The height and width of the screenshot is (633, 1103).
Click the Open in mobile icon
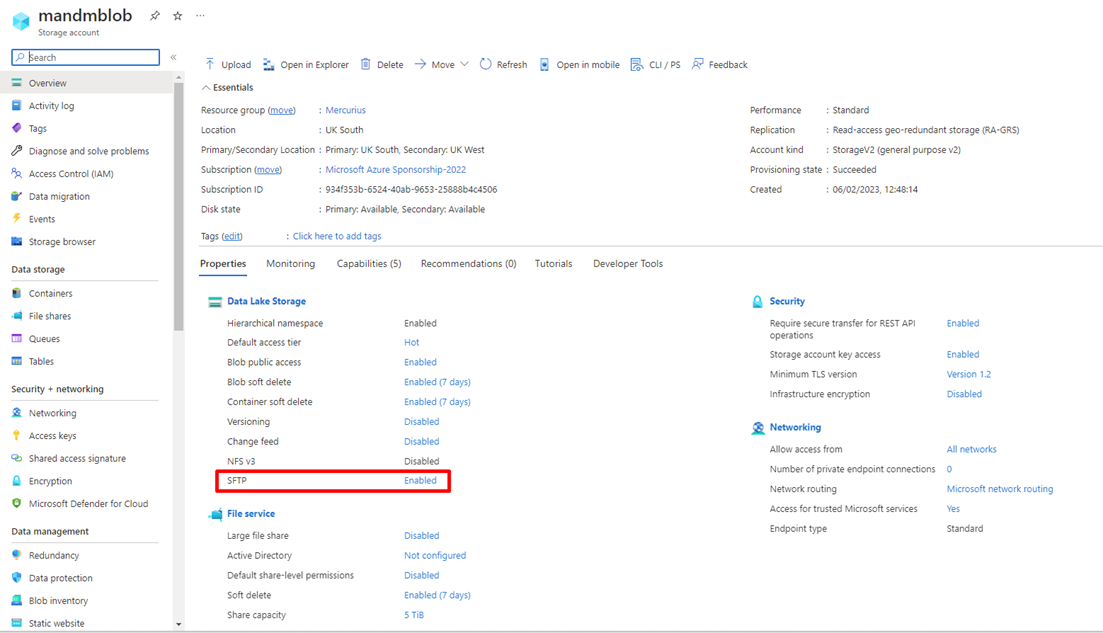click(544, 64)
